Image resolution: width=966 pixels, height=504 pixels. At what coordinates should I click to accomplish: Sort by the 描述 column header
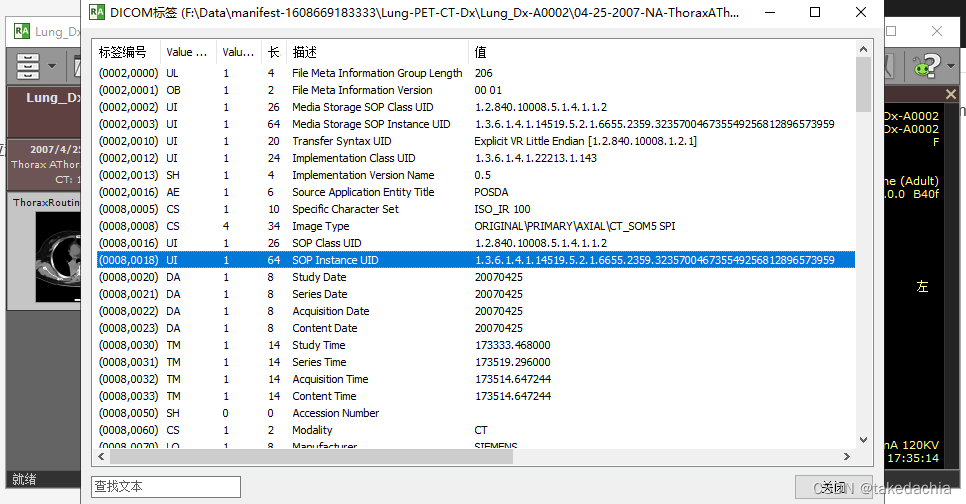(377, 52)
